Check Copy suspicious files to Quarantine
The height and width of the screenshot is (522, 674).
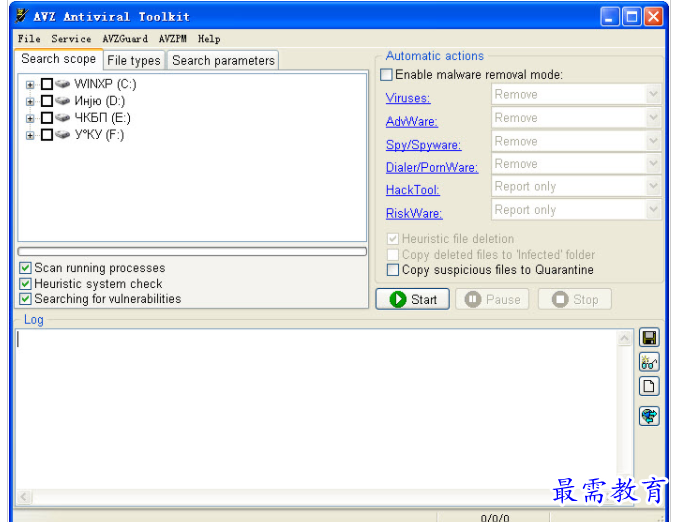coord(393,270)
